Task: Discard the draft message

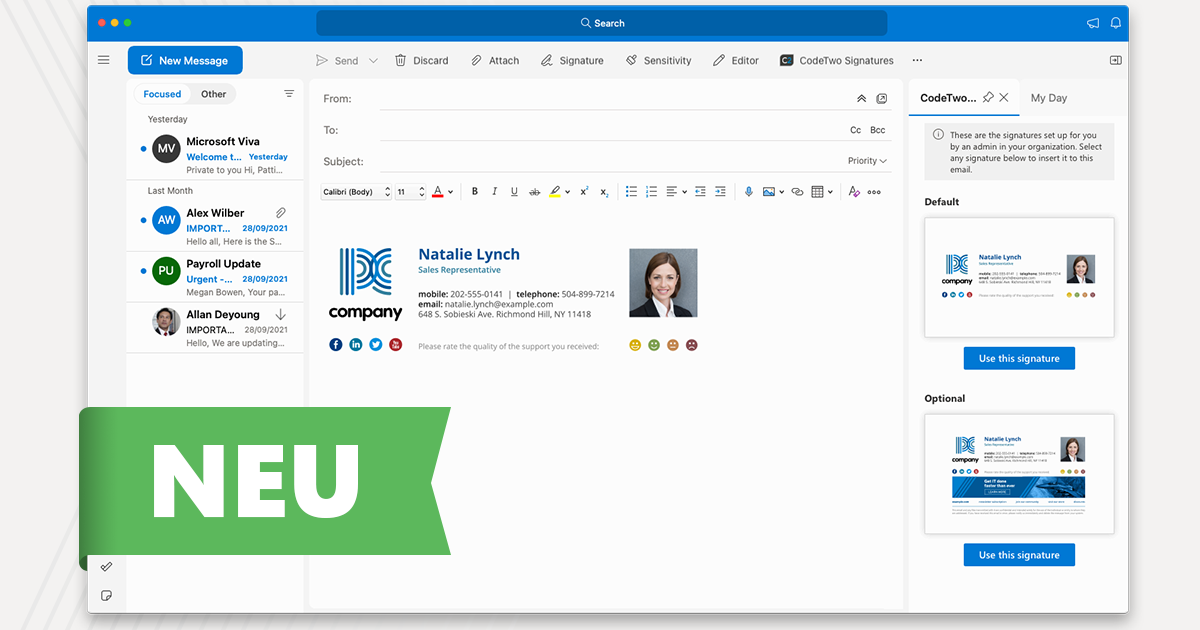Action: tap(421, 60)
